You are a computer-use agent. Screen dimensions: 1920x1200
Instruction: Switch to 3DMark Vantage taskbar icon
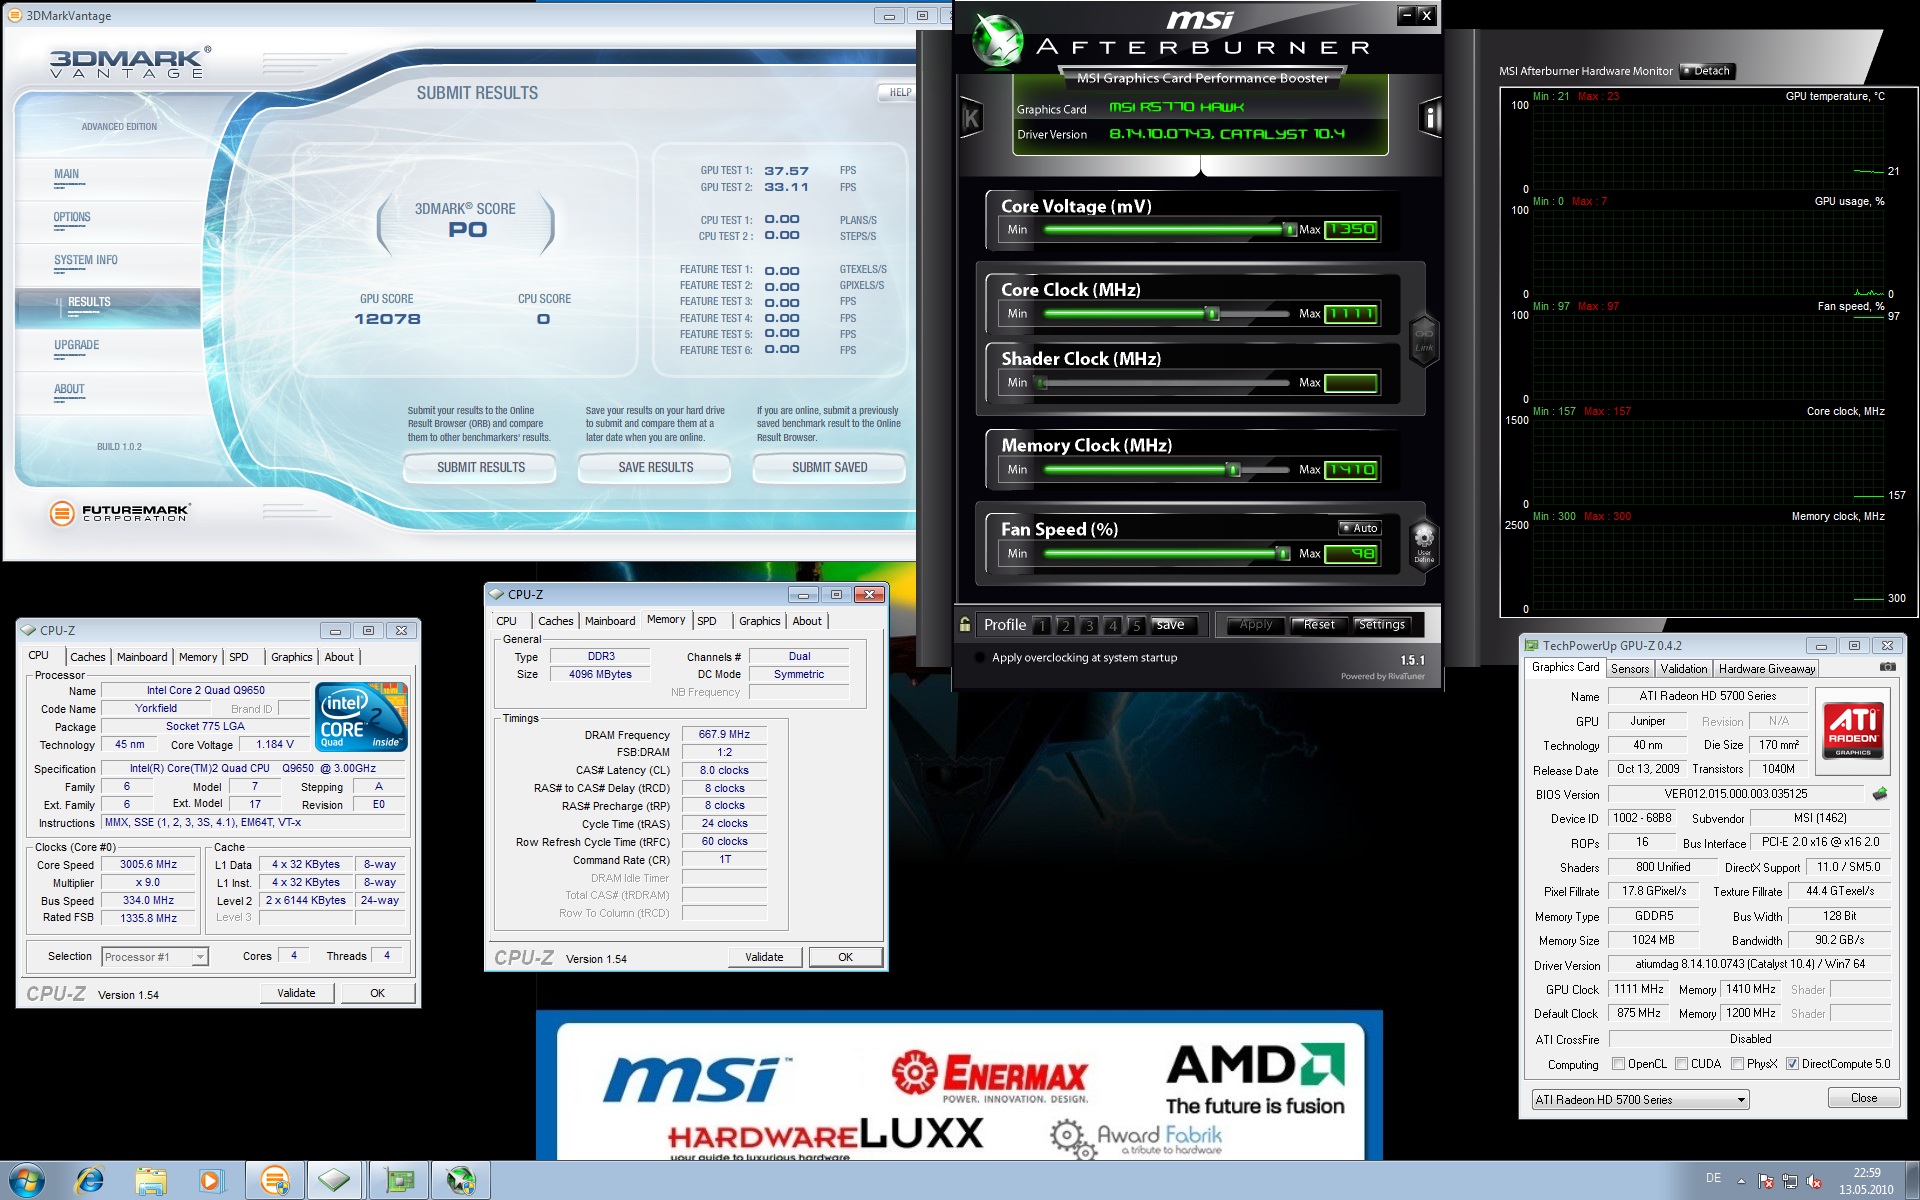275,1181
